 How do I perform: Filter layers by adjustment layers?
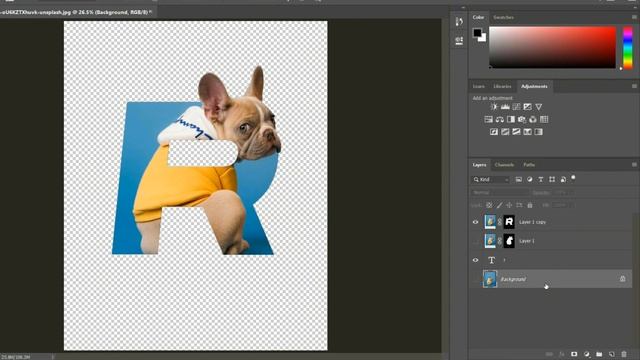coord(529,180)
